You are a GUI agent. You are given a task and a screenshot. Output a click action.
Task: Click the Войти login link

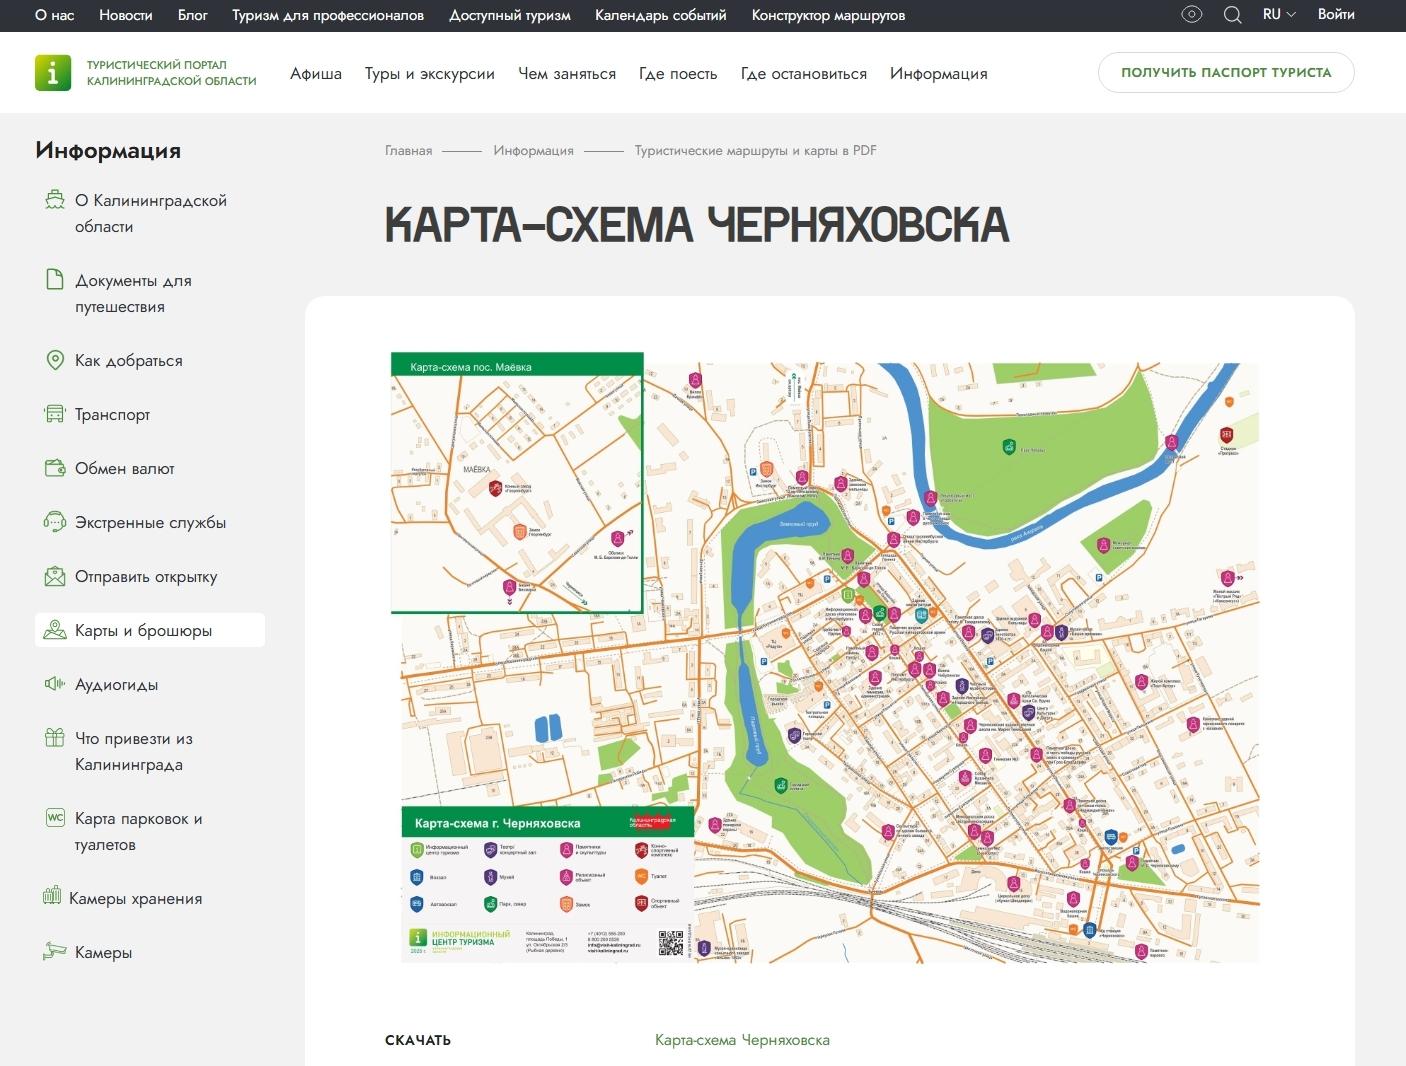click(x=1336, y=15)
